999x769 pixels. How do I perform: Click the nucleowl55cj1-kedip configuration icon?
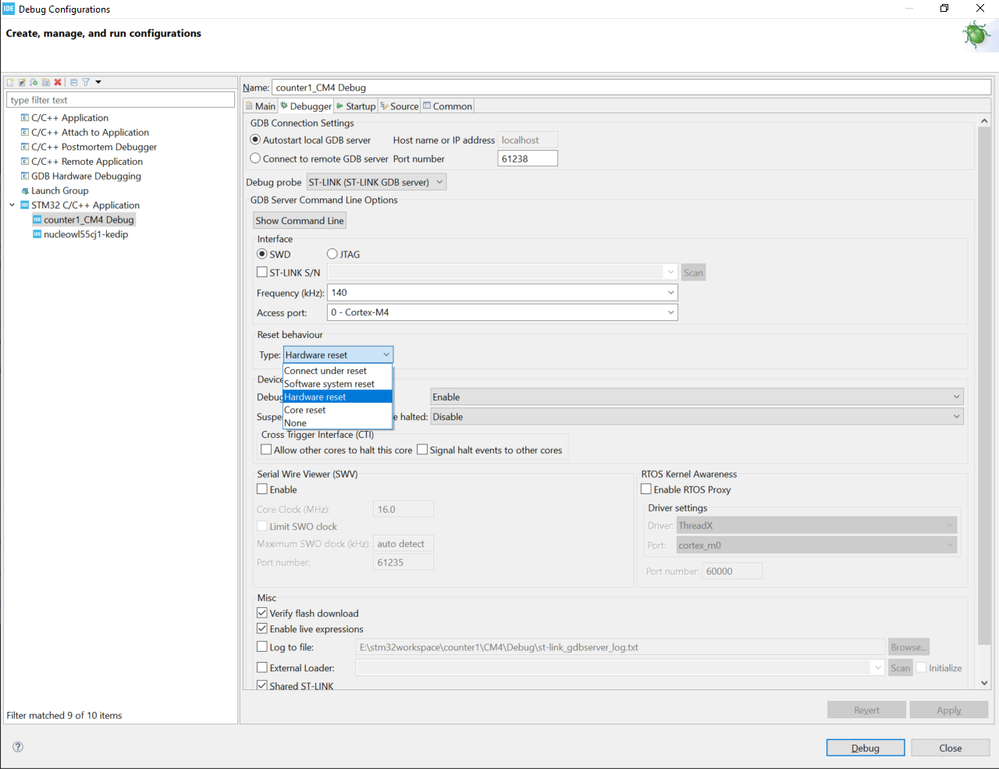pos(37,234)
